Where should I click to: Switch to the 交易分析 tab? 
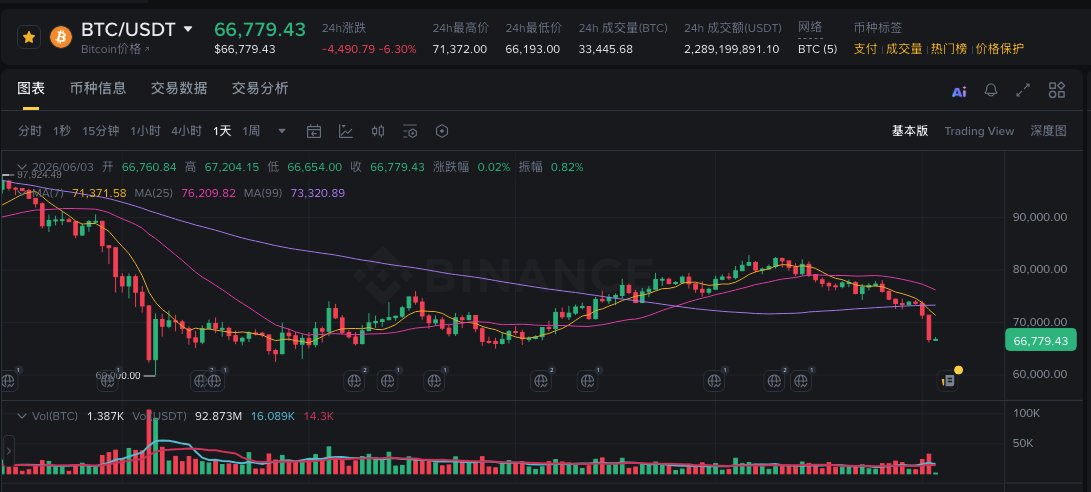260,88
